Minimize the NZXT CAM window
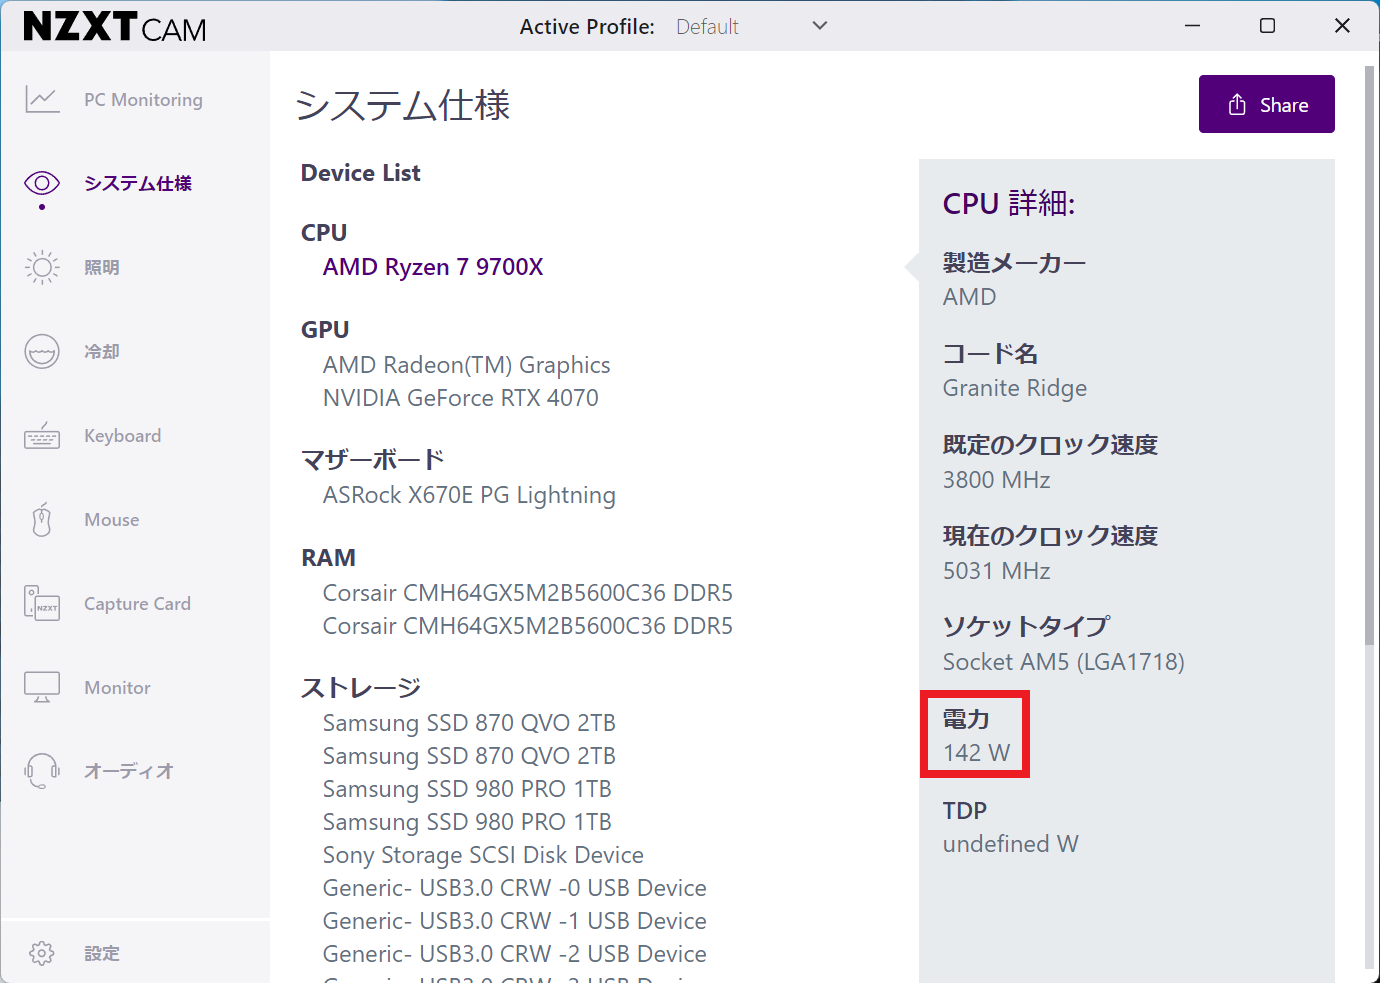The height and width of the screenshot is (983, 1380). [x=1192, y=26]
